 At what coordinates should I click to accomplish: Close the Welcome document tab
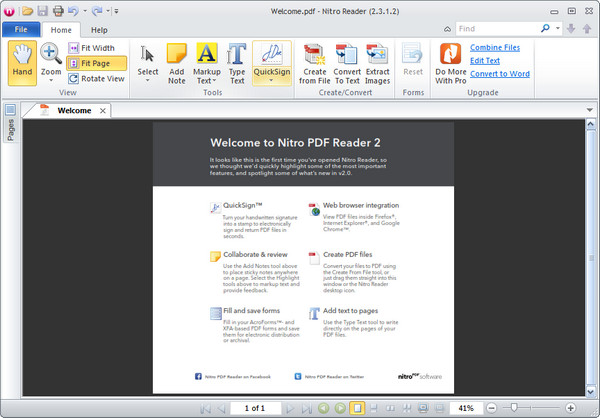pos(103,111)
